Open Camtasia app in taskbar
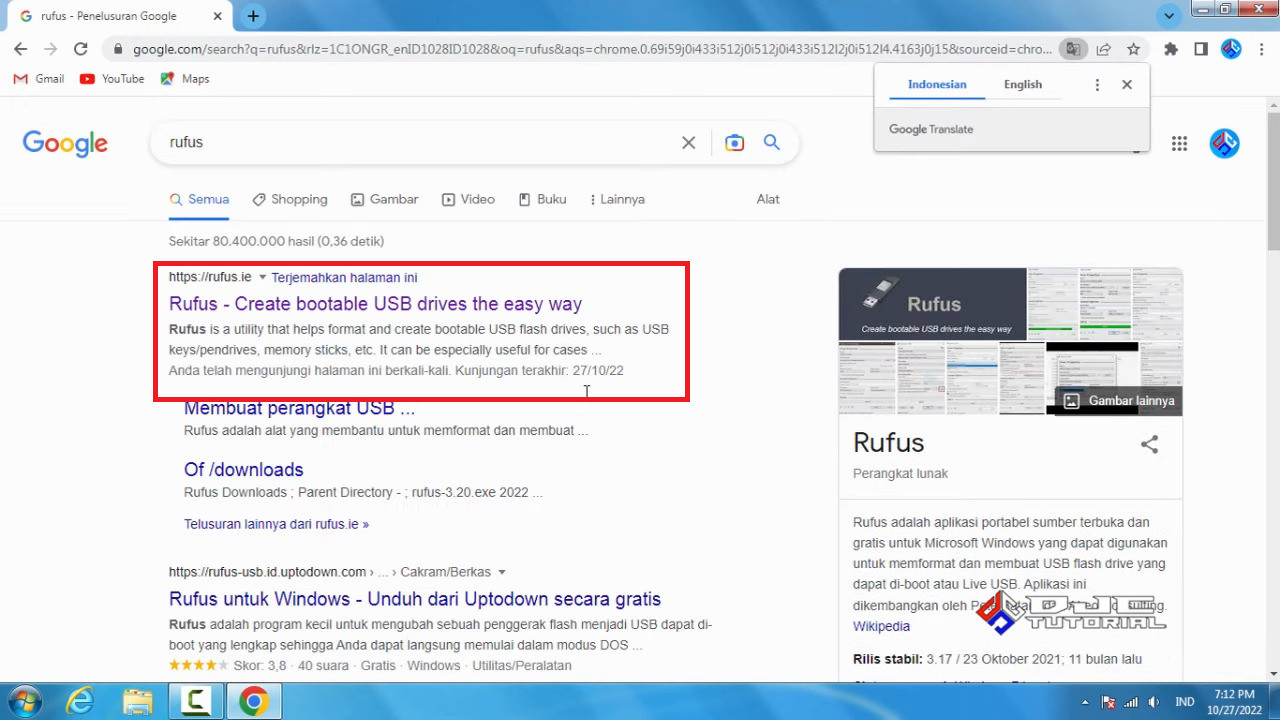This screenshot has height=720, width=1280. (196, 702)
